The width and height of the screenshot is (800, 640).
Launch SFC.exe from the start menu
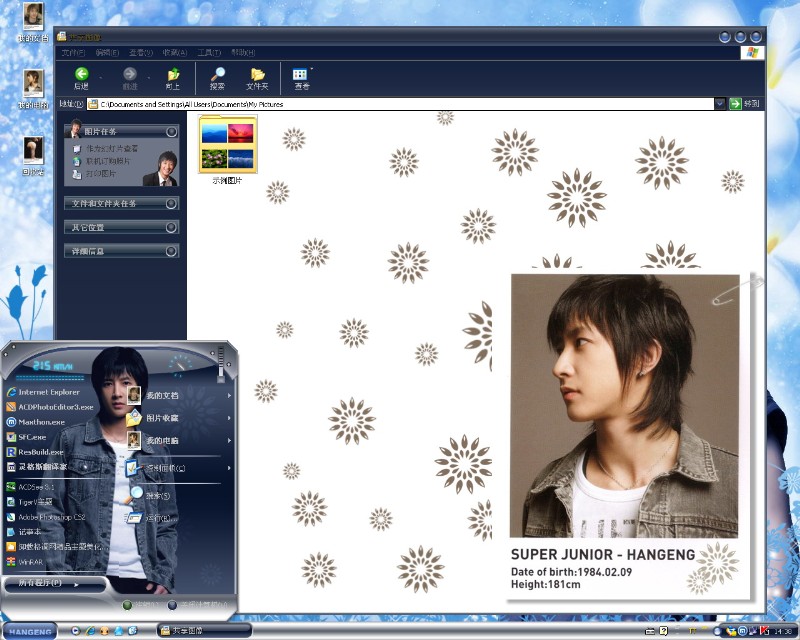click(26, 437)
